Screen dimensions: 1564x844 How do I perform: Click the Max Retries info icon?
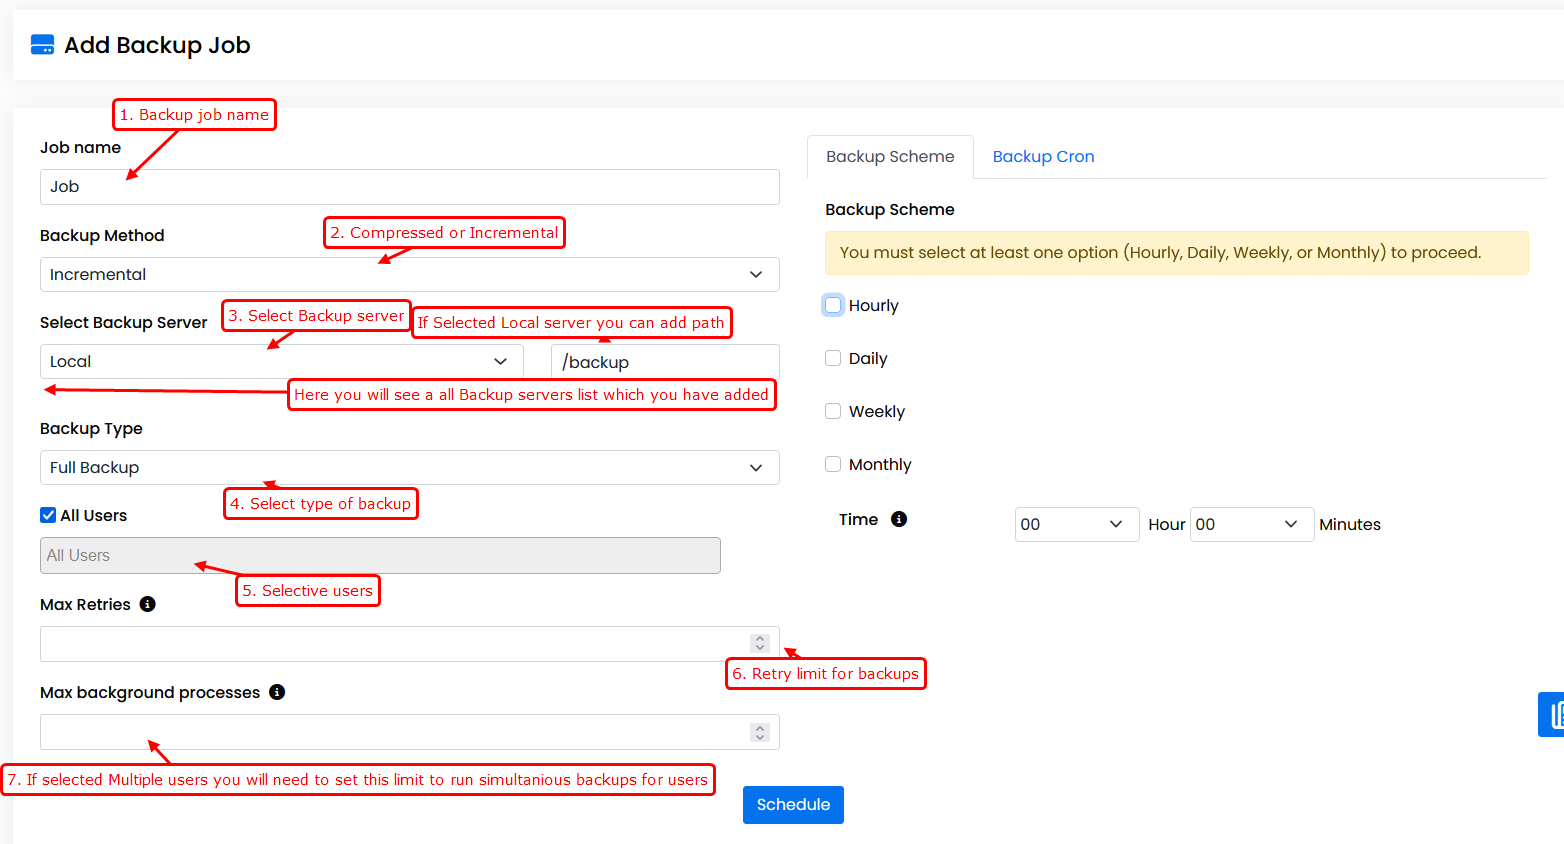[148, 604]
